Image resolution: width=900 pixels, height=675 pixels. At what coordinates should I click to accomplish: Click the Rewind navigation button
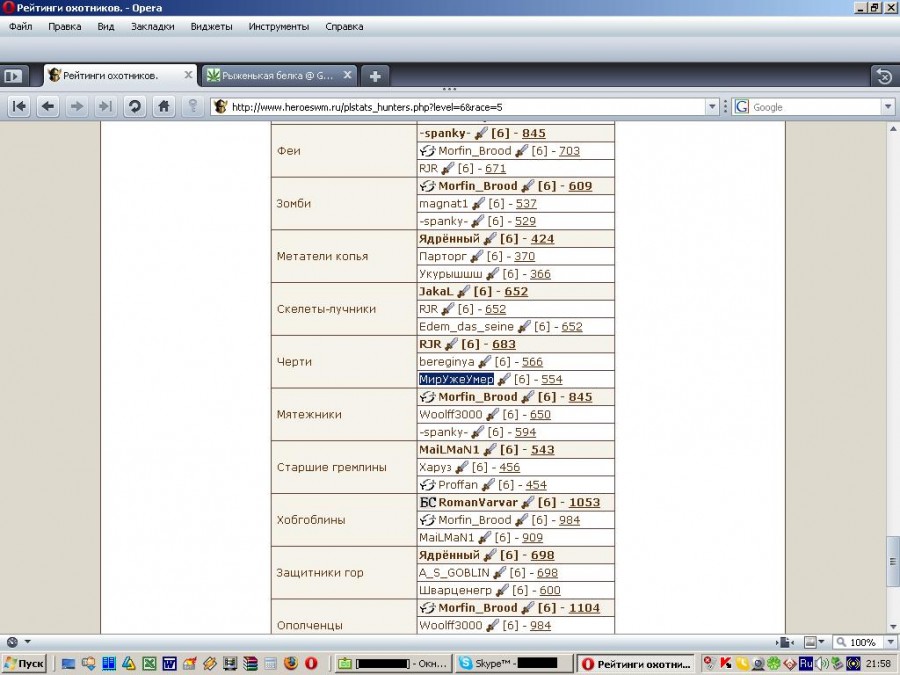tap(19, 107)
